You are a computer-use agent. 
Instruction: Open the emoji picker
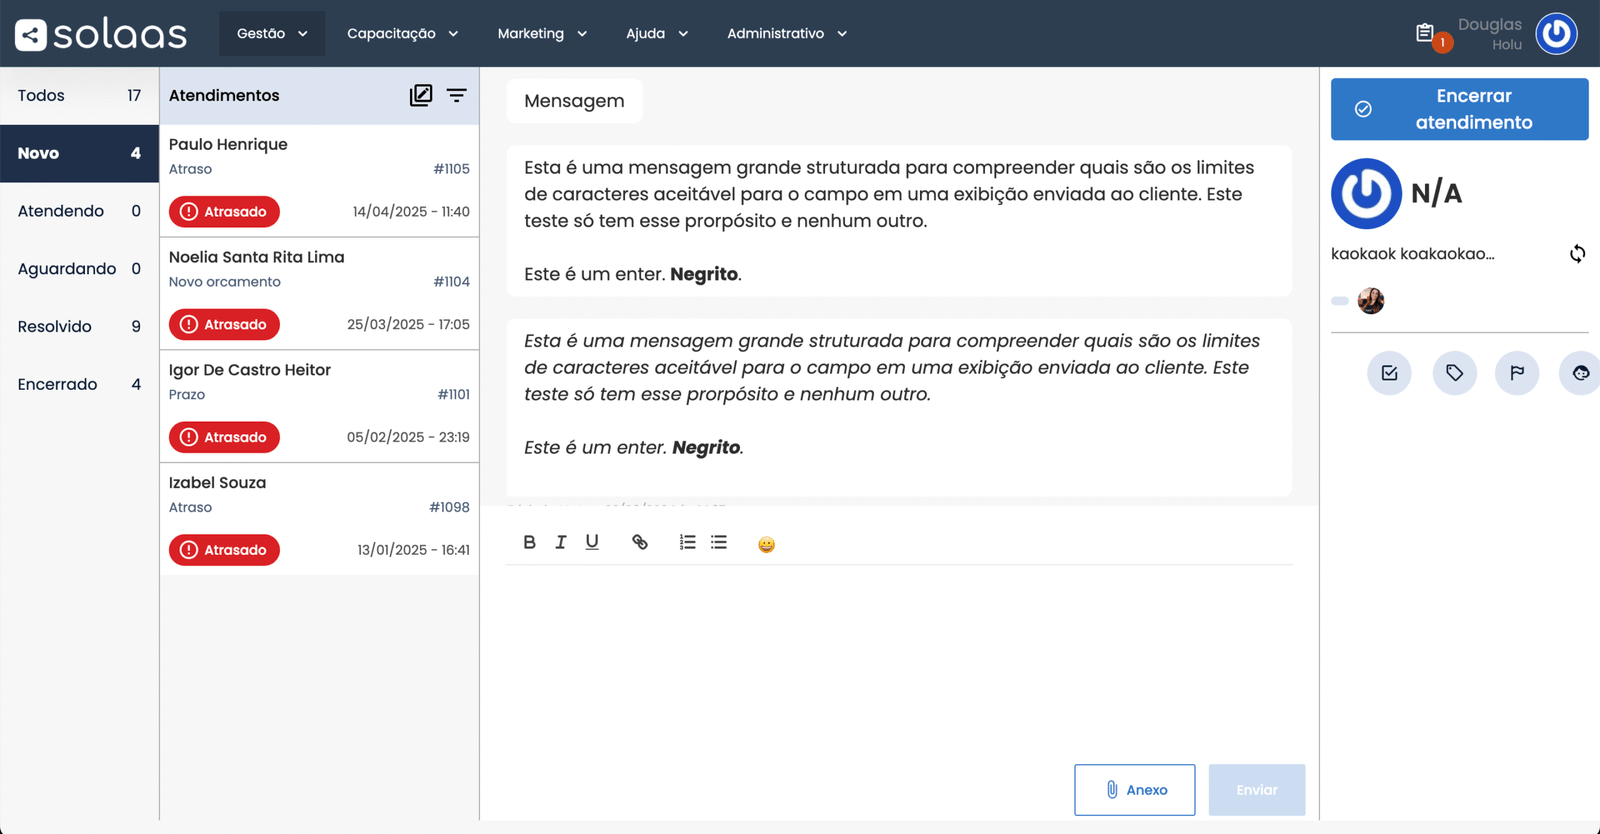[x=766, y=544]
